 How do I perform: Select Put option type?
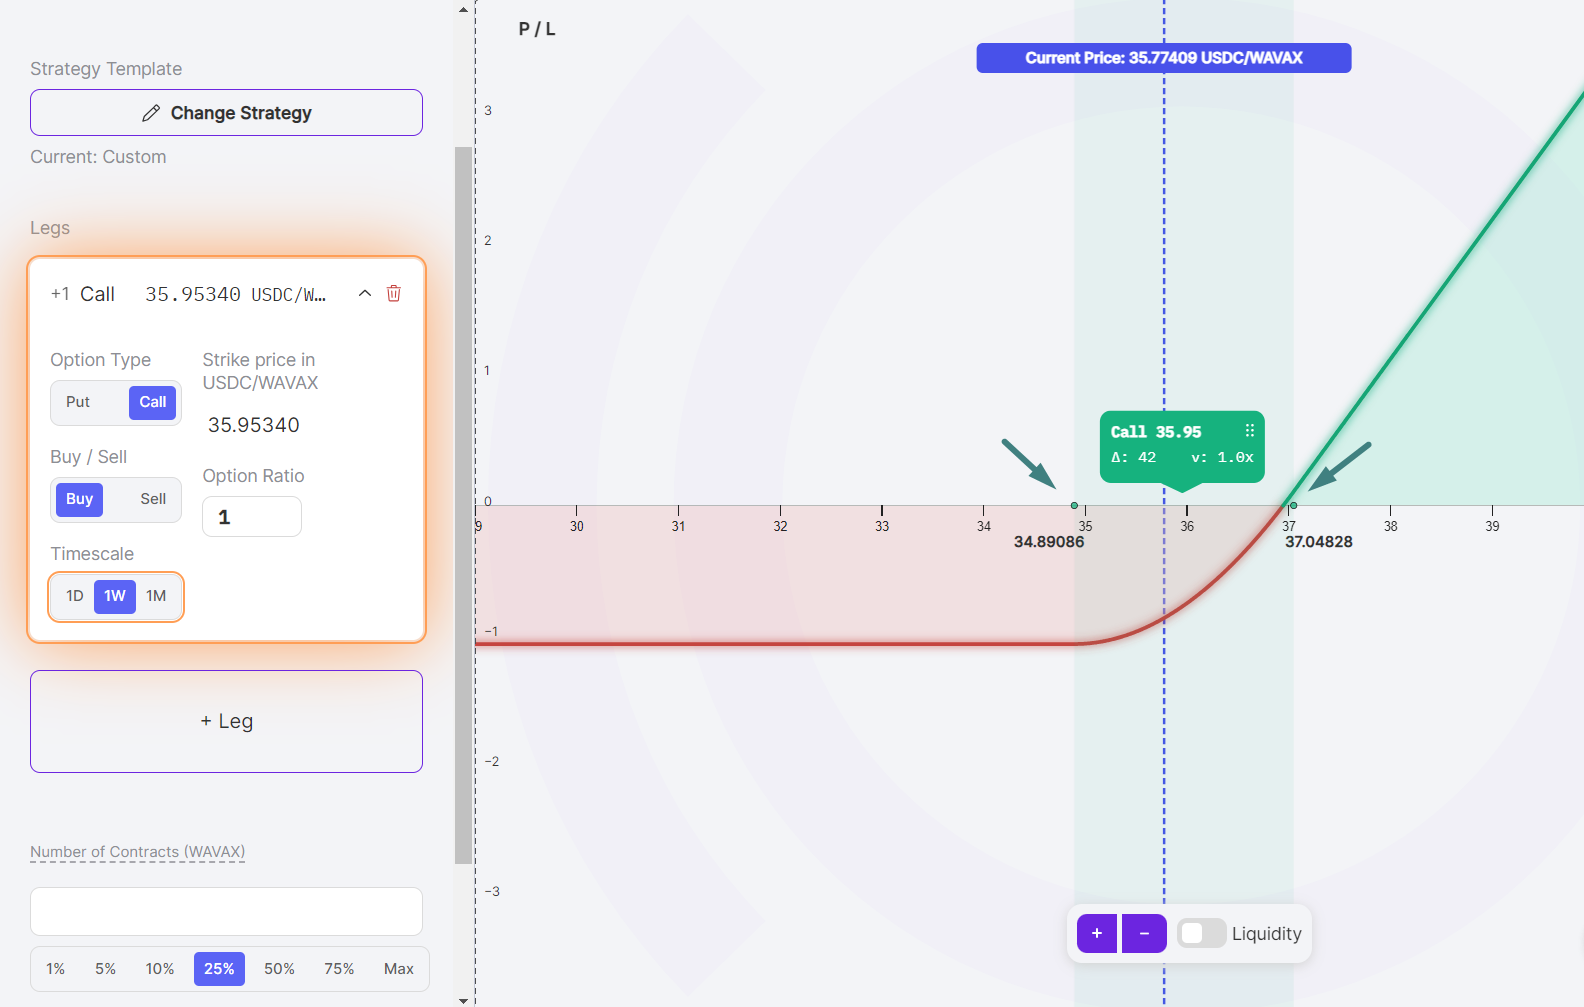pos(78,402)
